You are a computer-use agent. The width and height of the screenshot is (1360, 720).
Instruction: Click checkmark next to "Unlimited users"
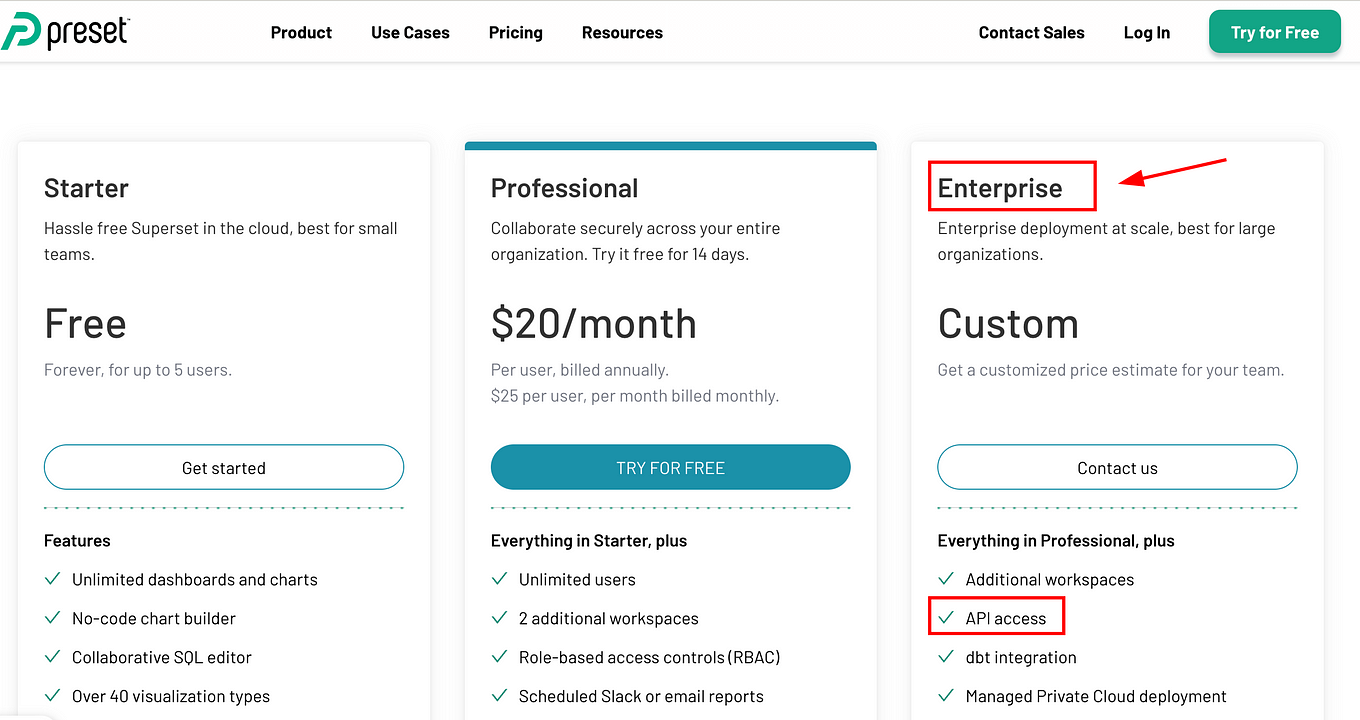[499, 579]
